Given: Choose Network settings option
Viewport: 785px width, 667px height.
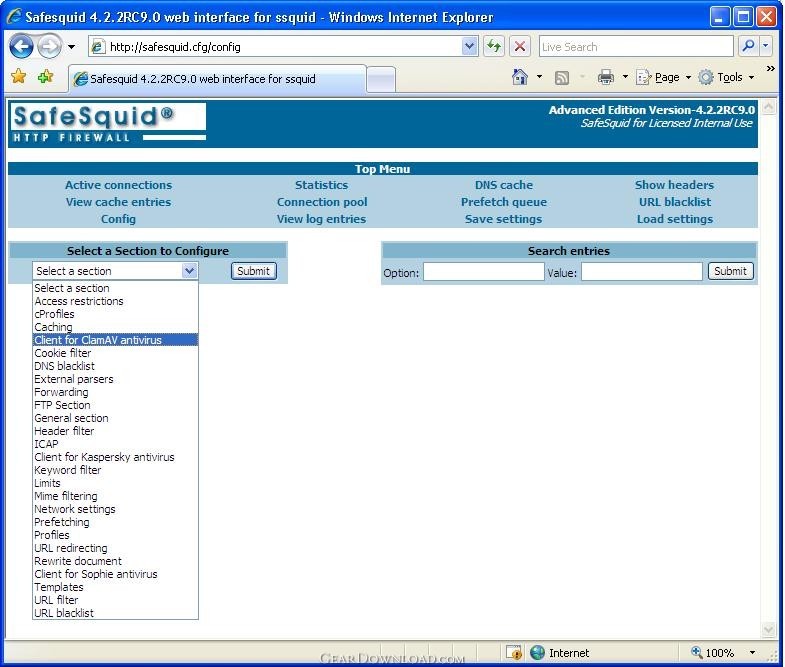Looking at the screenshot, I should [116, 509].
